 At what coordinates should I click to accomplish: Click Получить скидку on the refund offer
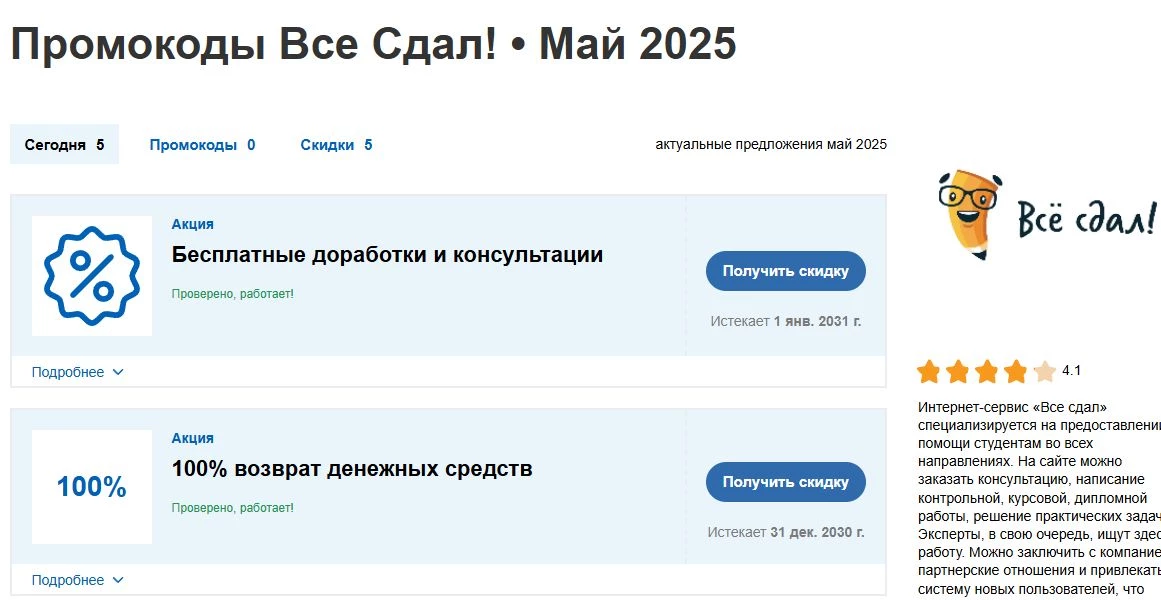coord(785,481)
